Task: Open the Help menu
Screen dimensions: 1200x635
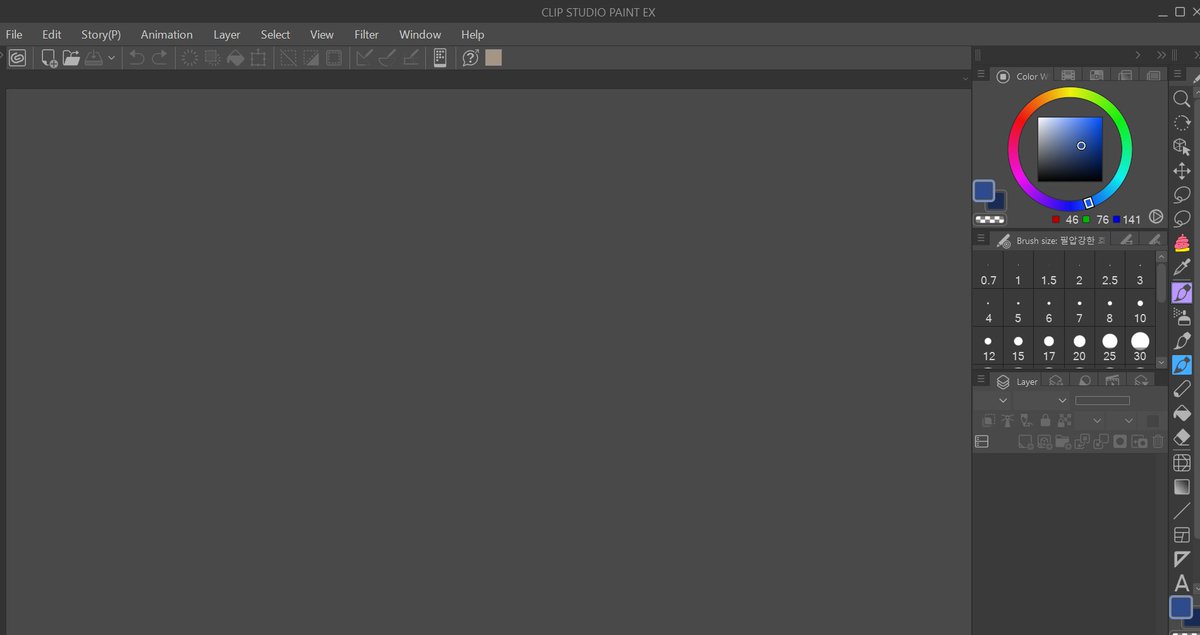Action: (x=473, y=34)
